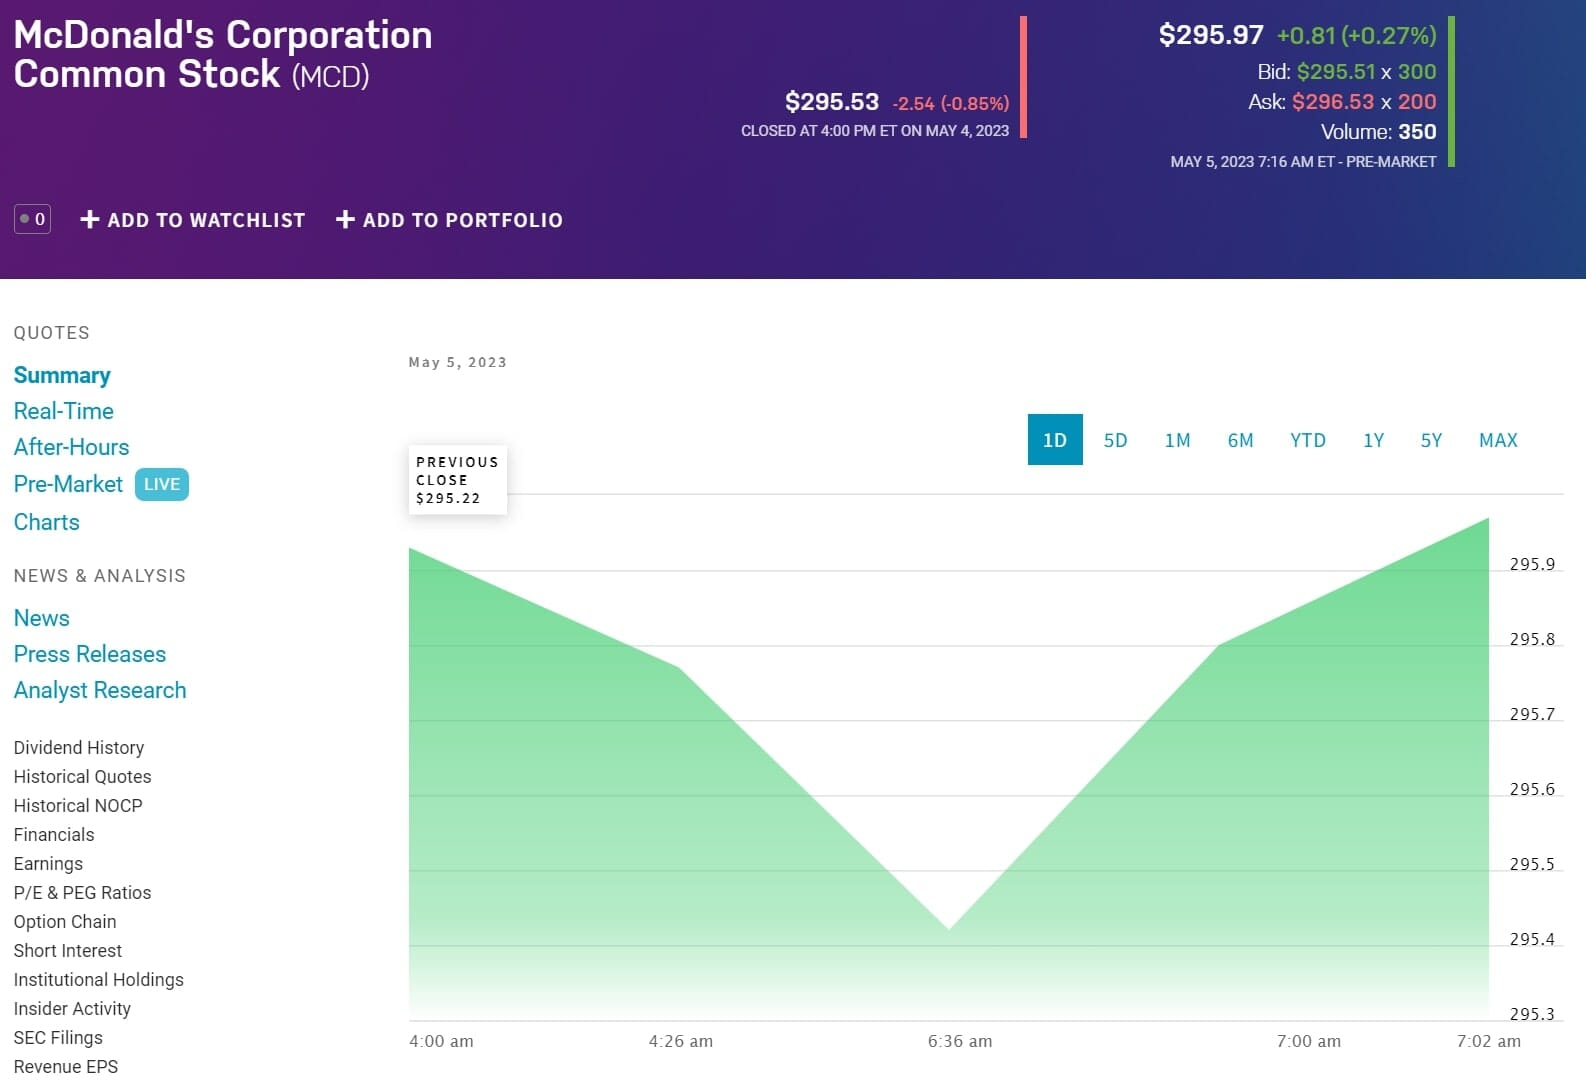Screen dimensions: 1586x1081
Task: Click the plus icon beside Add to Portfolio
Action: 345,219
